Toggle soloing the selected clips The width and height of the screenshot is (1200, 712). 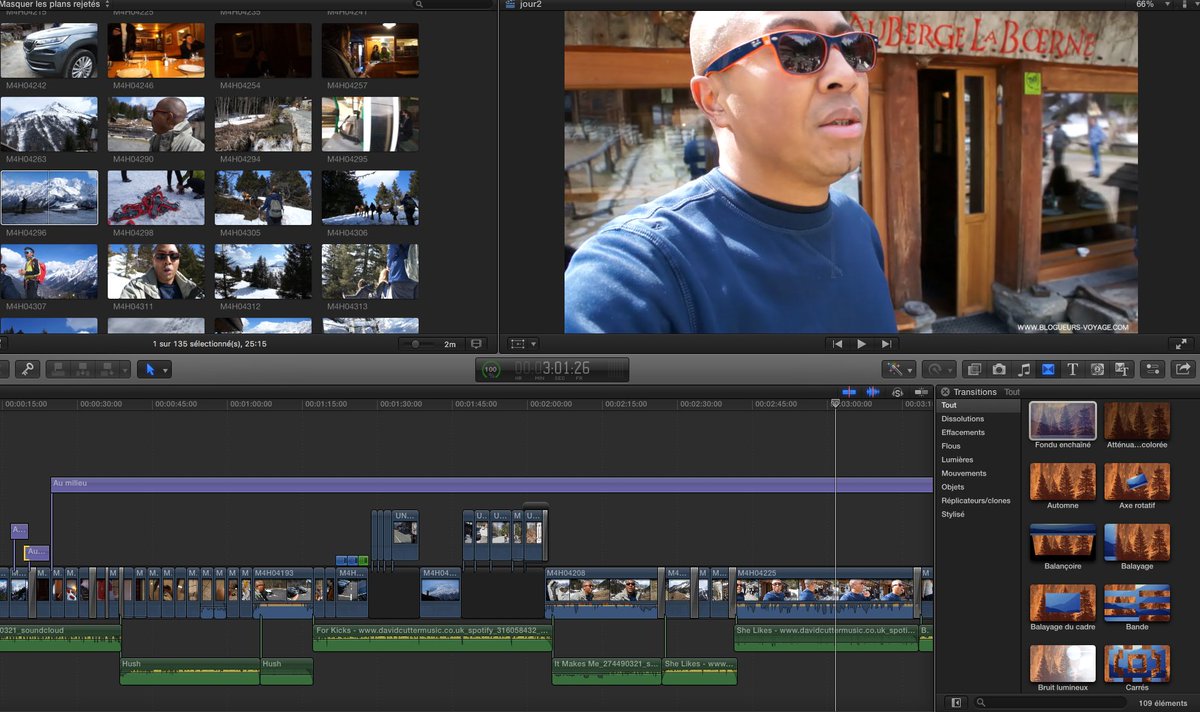tap(897, 392)
